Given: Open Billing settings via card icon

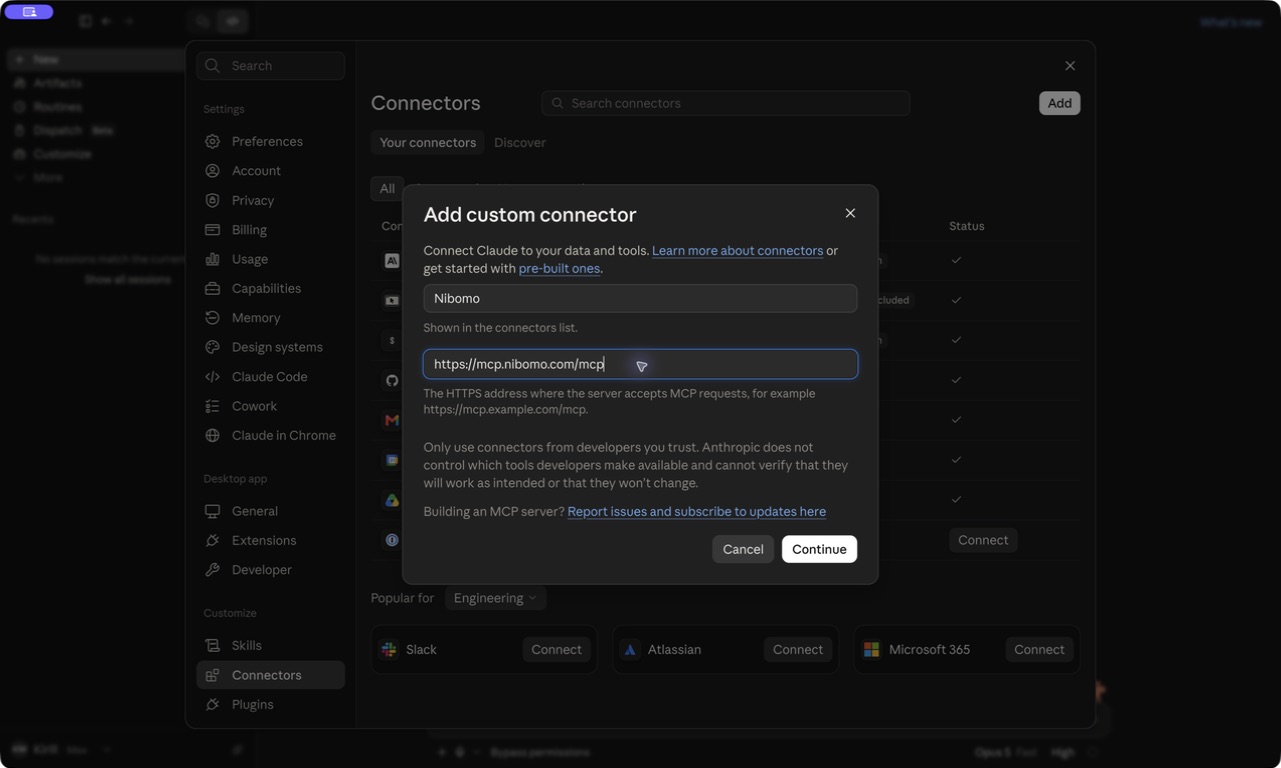Looking at the screenshot, I should [212, 229].
